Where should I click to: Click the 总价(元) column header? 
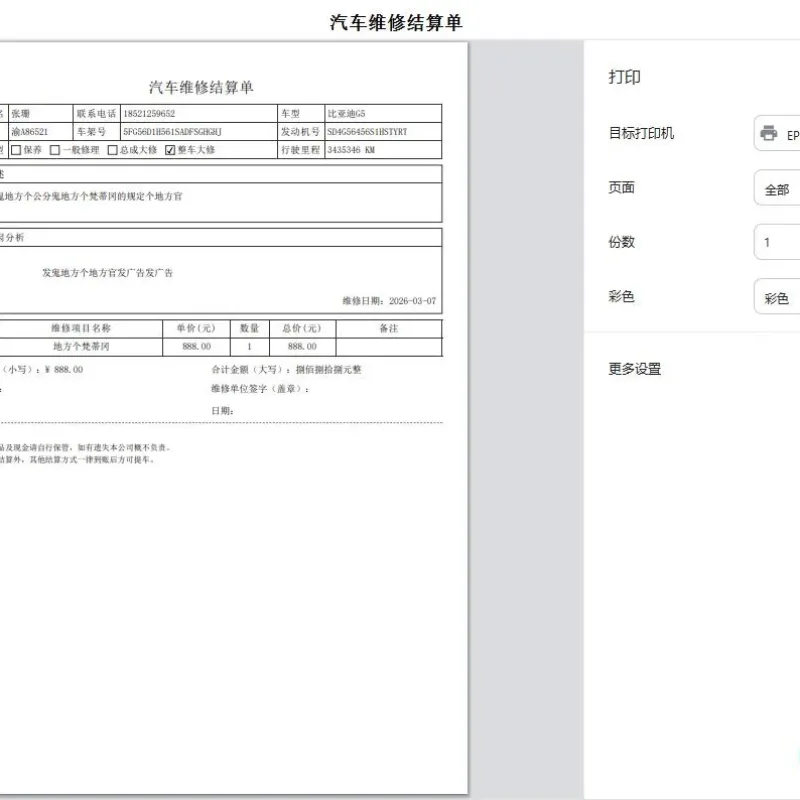point(302,329)
